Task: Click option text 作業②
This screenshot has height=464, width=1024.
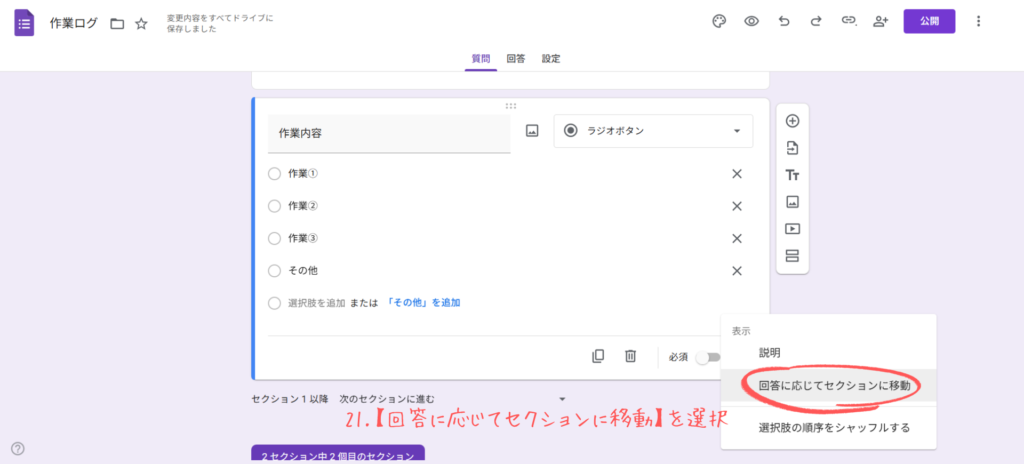Action: coord(303,206)
